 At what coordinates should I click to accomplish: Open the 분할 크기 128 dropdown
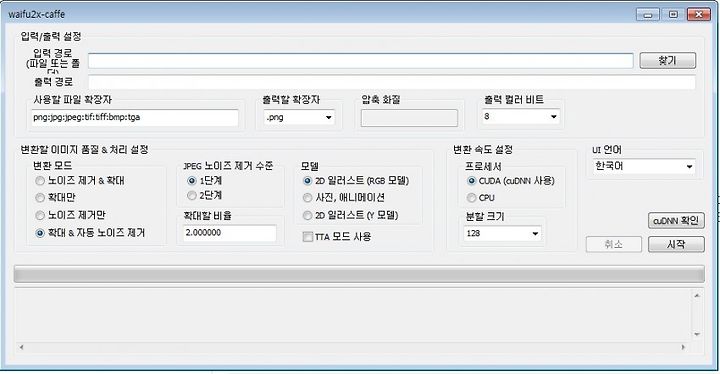click(x=502, y=233)
